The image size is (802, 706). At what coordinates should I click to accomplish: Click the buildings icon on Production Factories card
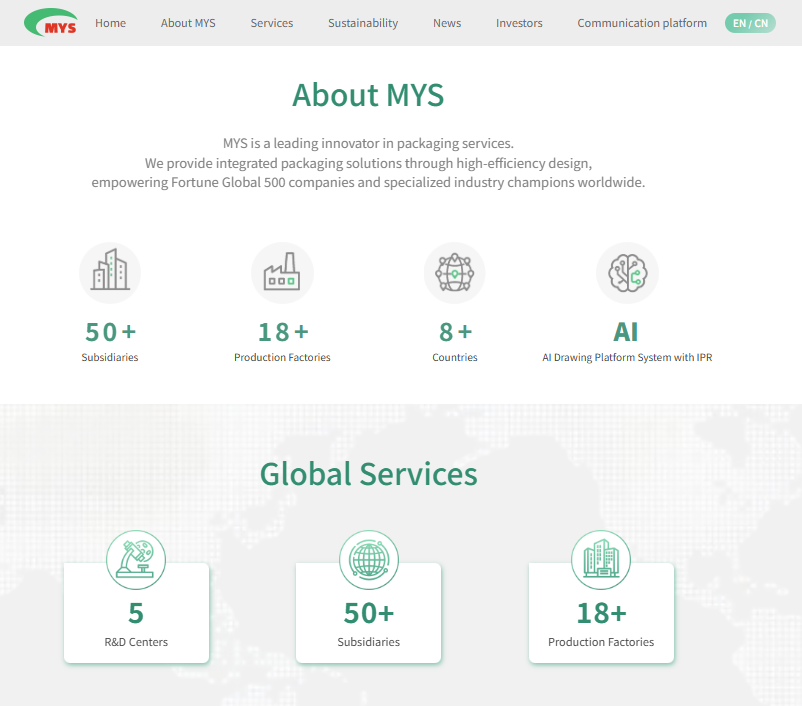coord(601,560)
